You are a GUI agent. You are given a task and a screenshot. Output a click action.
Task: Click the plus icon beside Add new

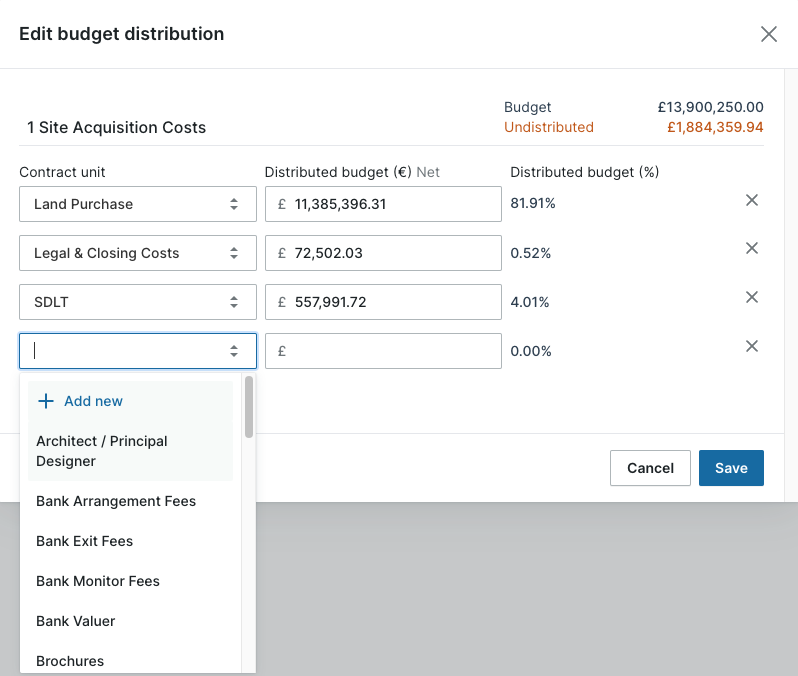click(x=45, y=401)
